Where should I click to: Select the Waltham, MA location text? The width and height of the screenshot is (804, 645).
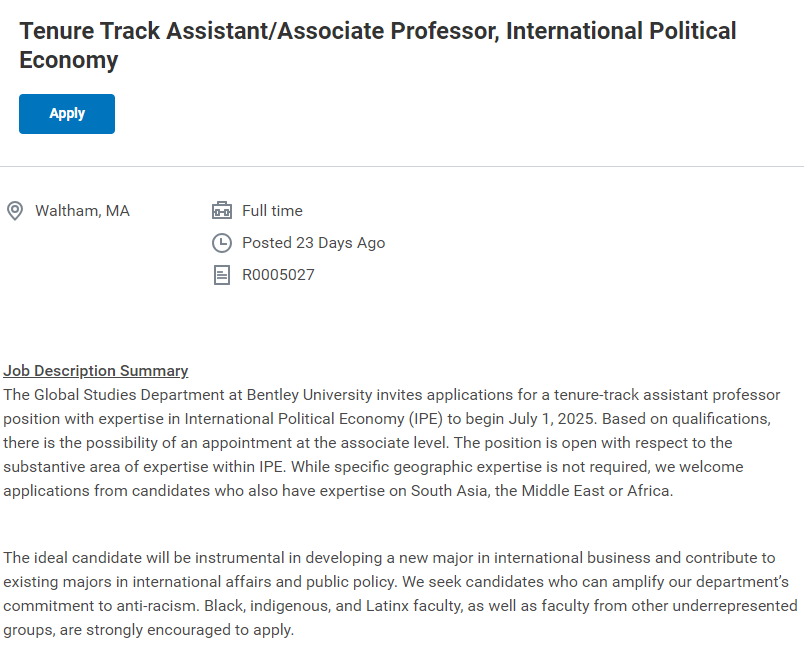(82, 211)
